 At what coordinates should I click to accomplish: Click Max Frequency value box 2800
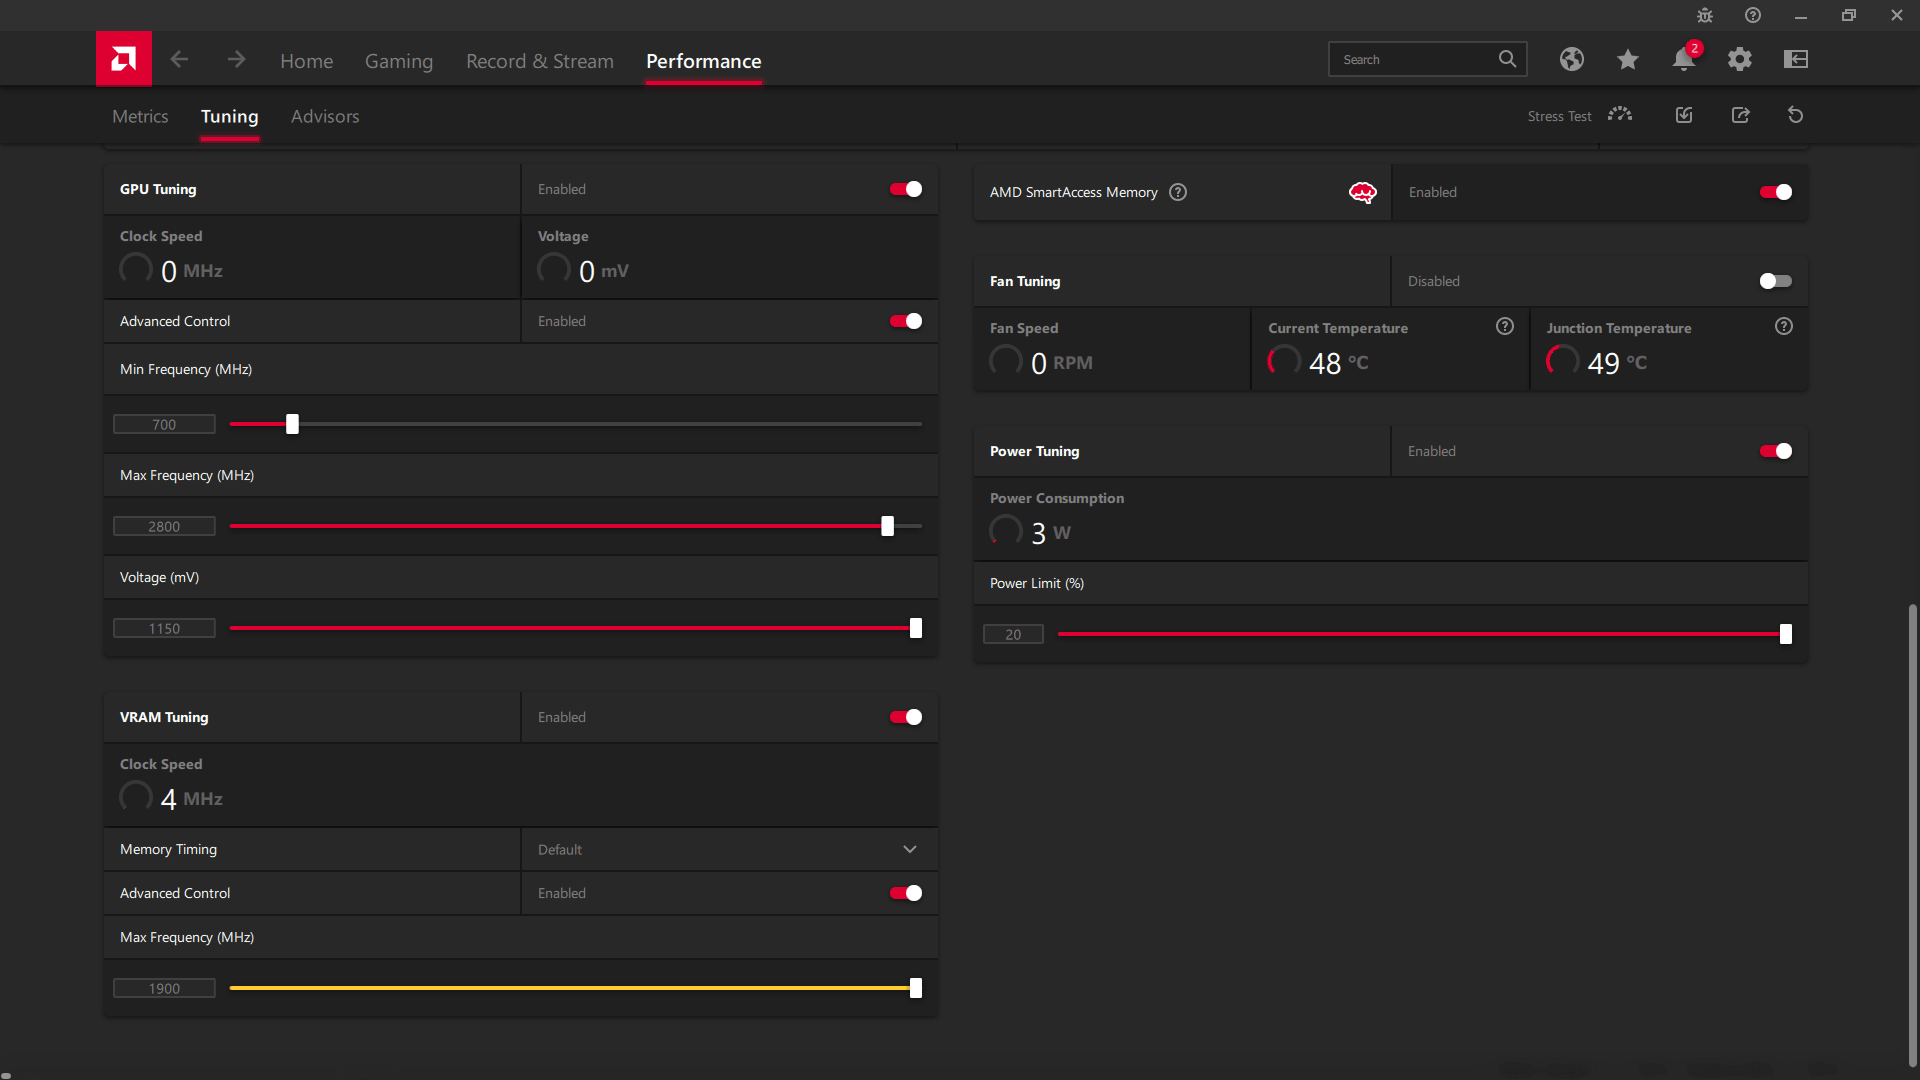point(164,526)
